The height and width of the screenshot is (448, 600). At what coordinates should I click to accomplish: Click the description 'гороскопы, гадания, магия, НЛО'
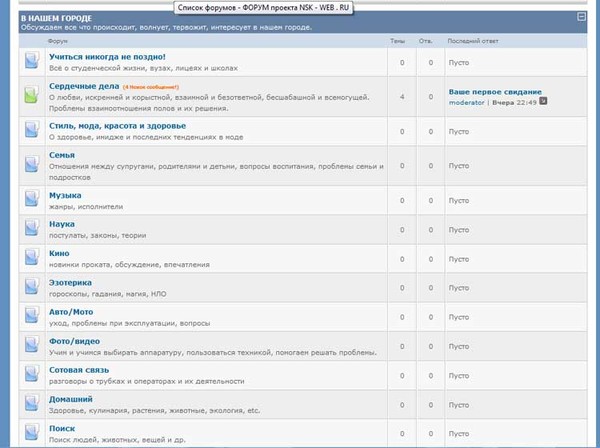(x=108, y=294)
